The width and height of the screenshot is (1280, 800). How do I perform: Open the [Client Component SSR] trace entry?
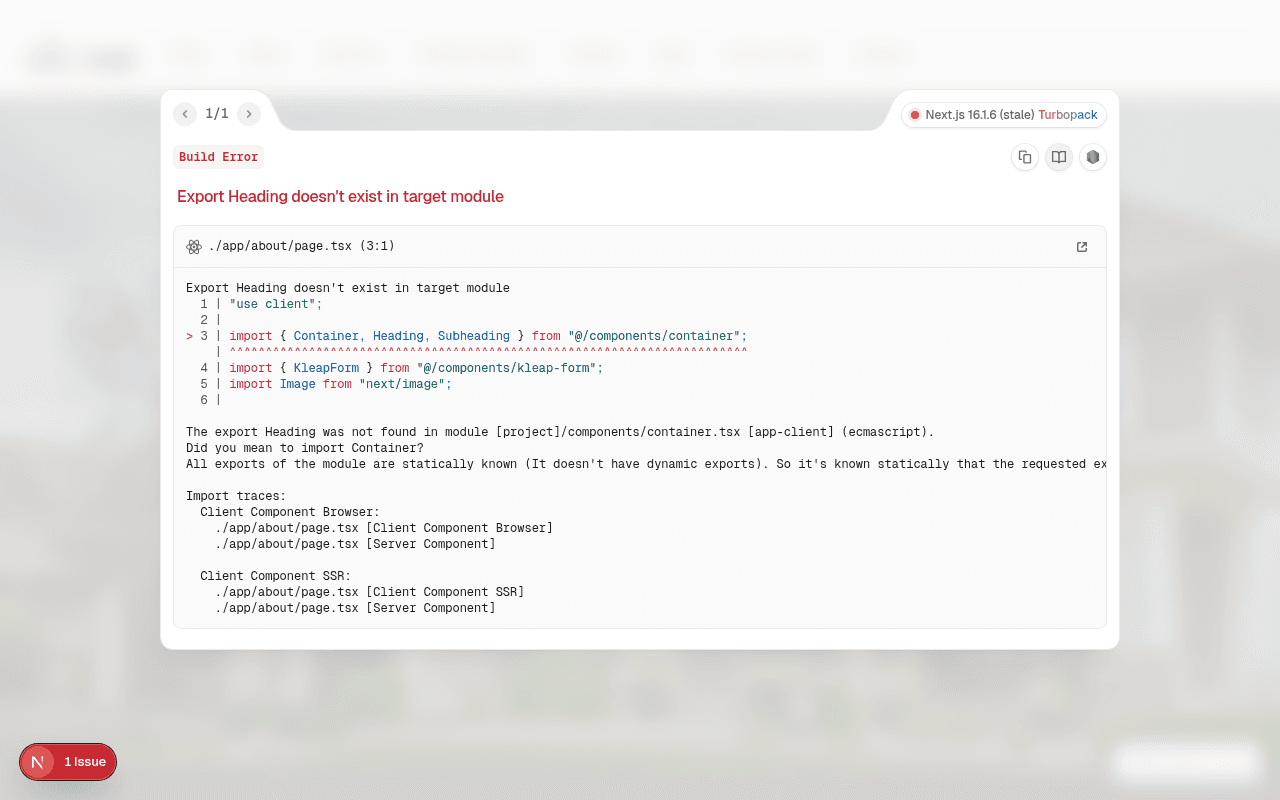pyautogui.click(x=370, y=592)
